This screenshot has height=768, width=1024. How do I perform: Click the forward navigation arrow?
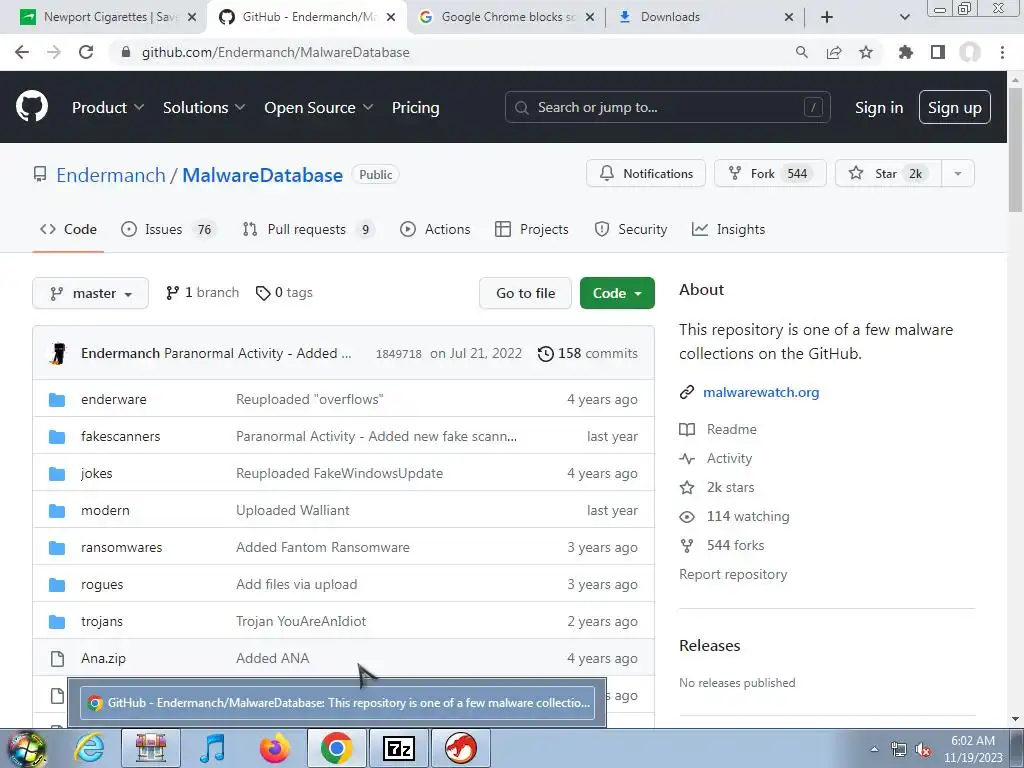[x=54, y=52]
